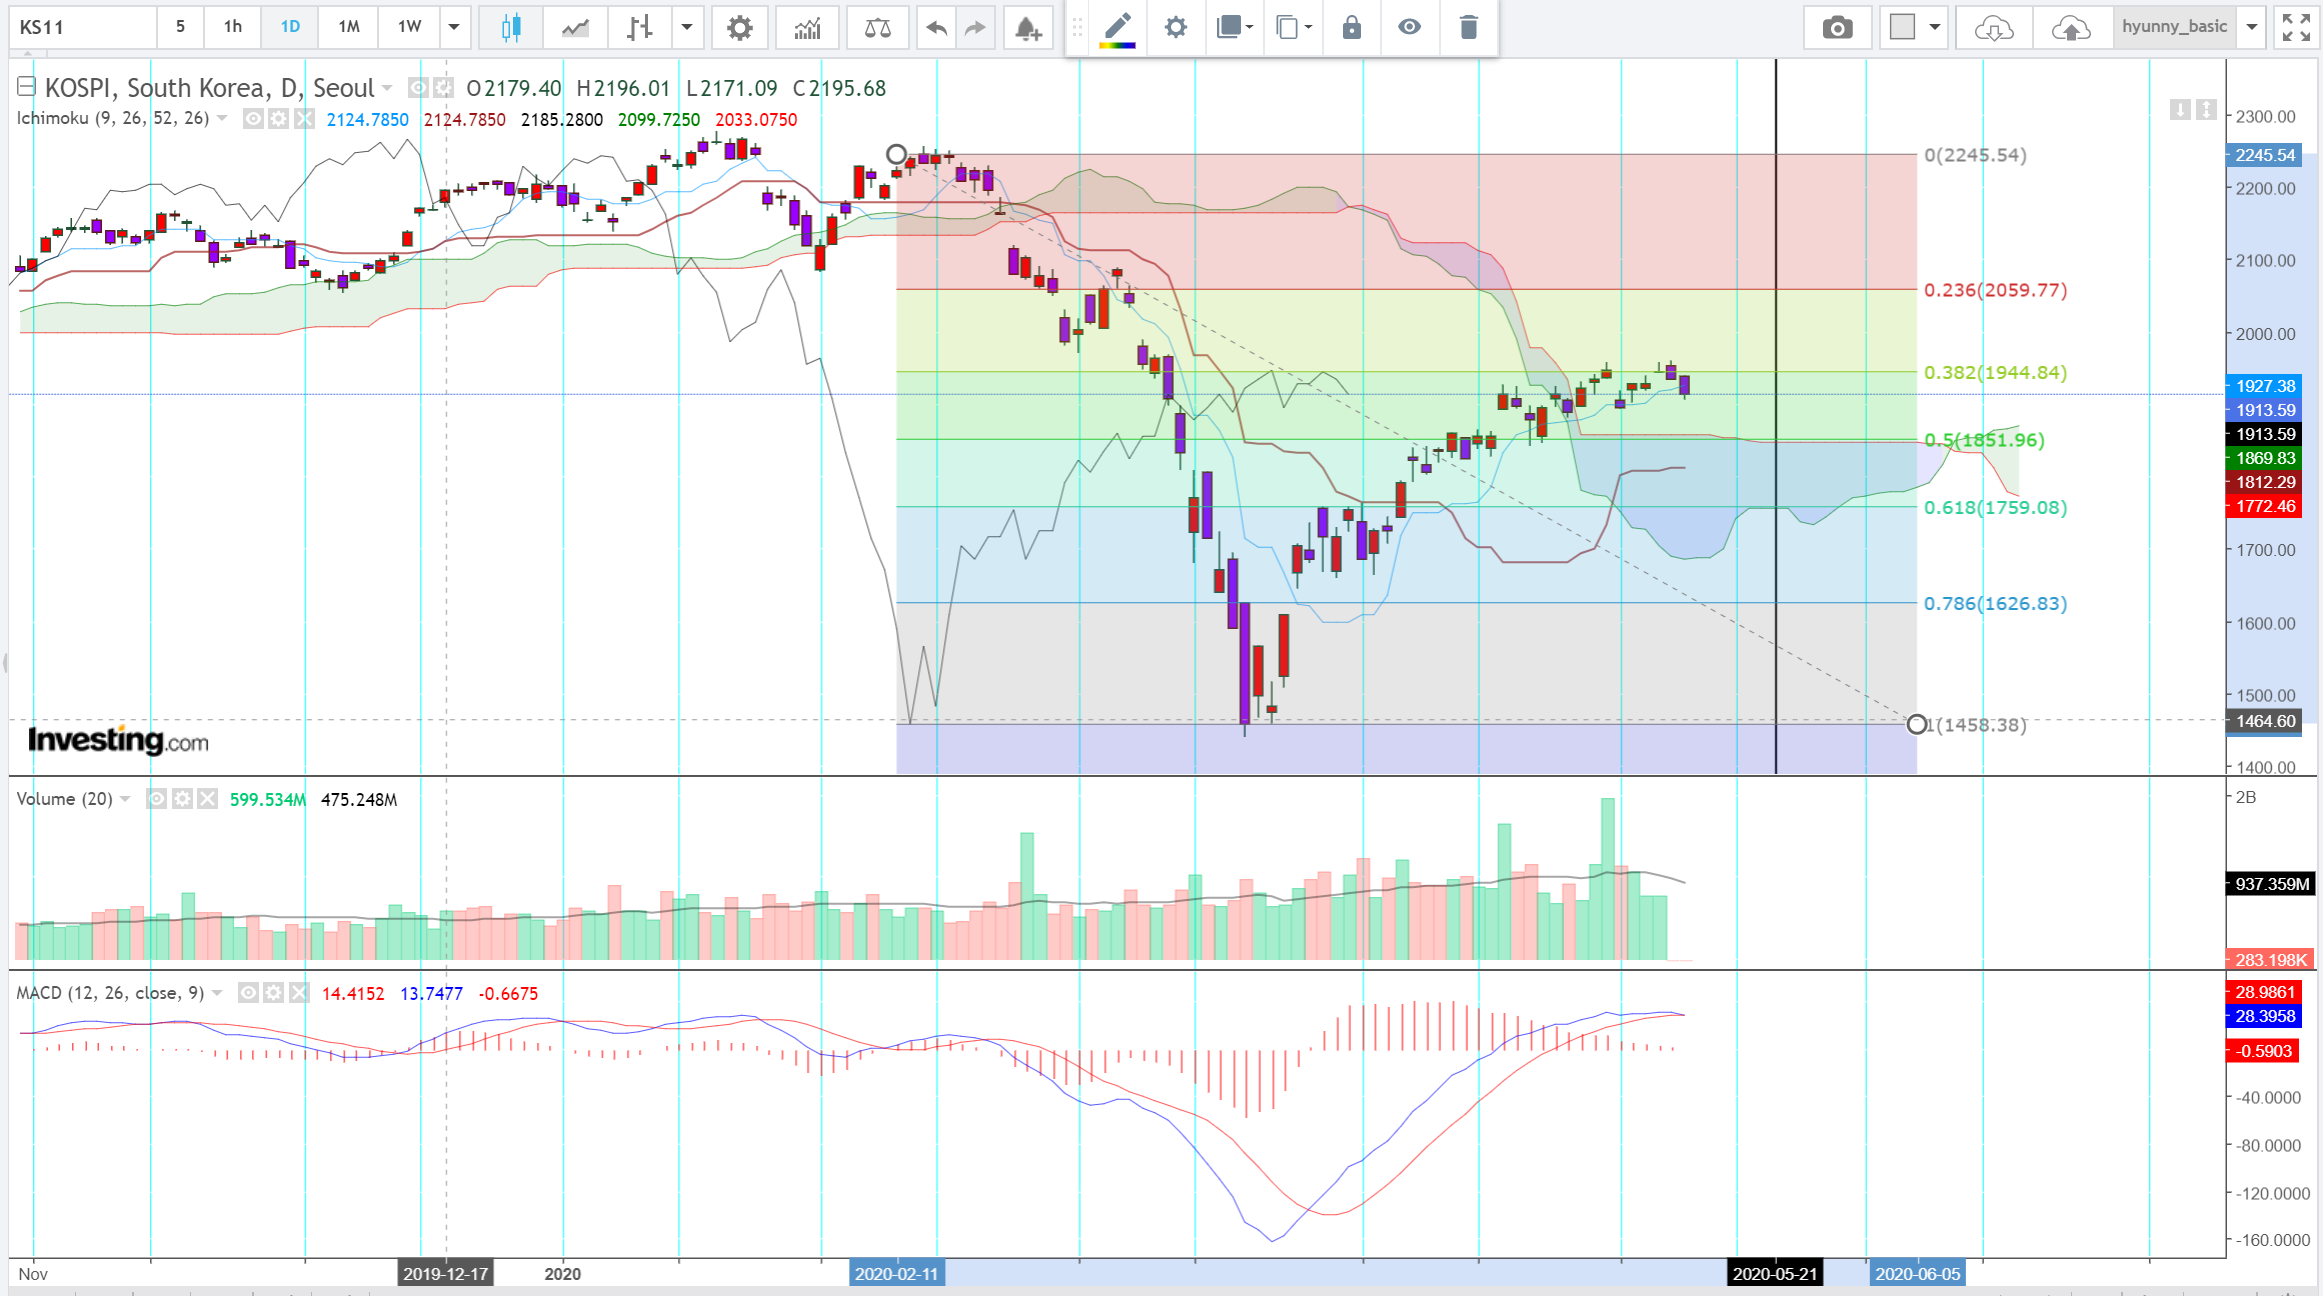Image resolution: width=2323 pixels, height=1296 pixels.
Task: Switch to the 1h timeframe
Action: (232, 27)
